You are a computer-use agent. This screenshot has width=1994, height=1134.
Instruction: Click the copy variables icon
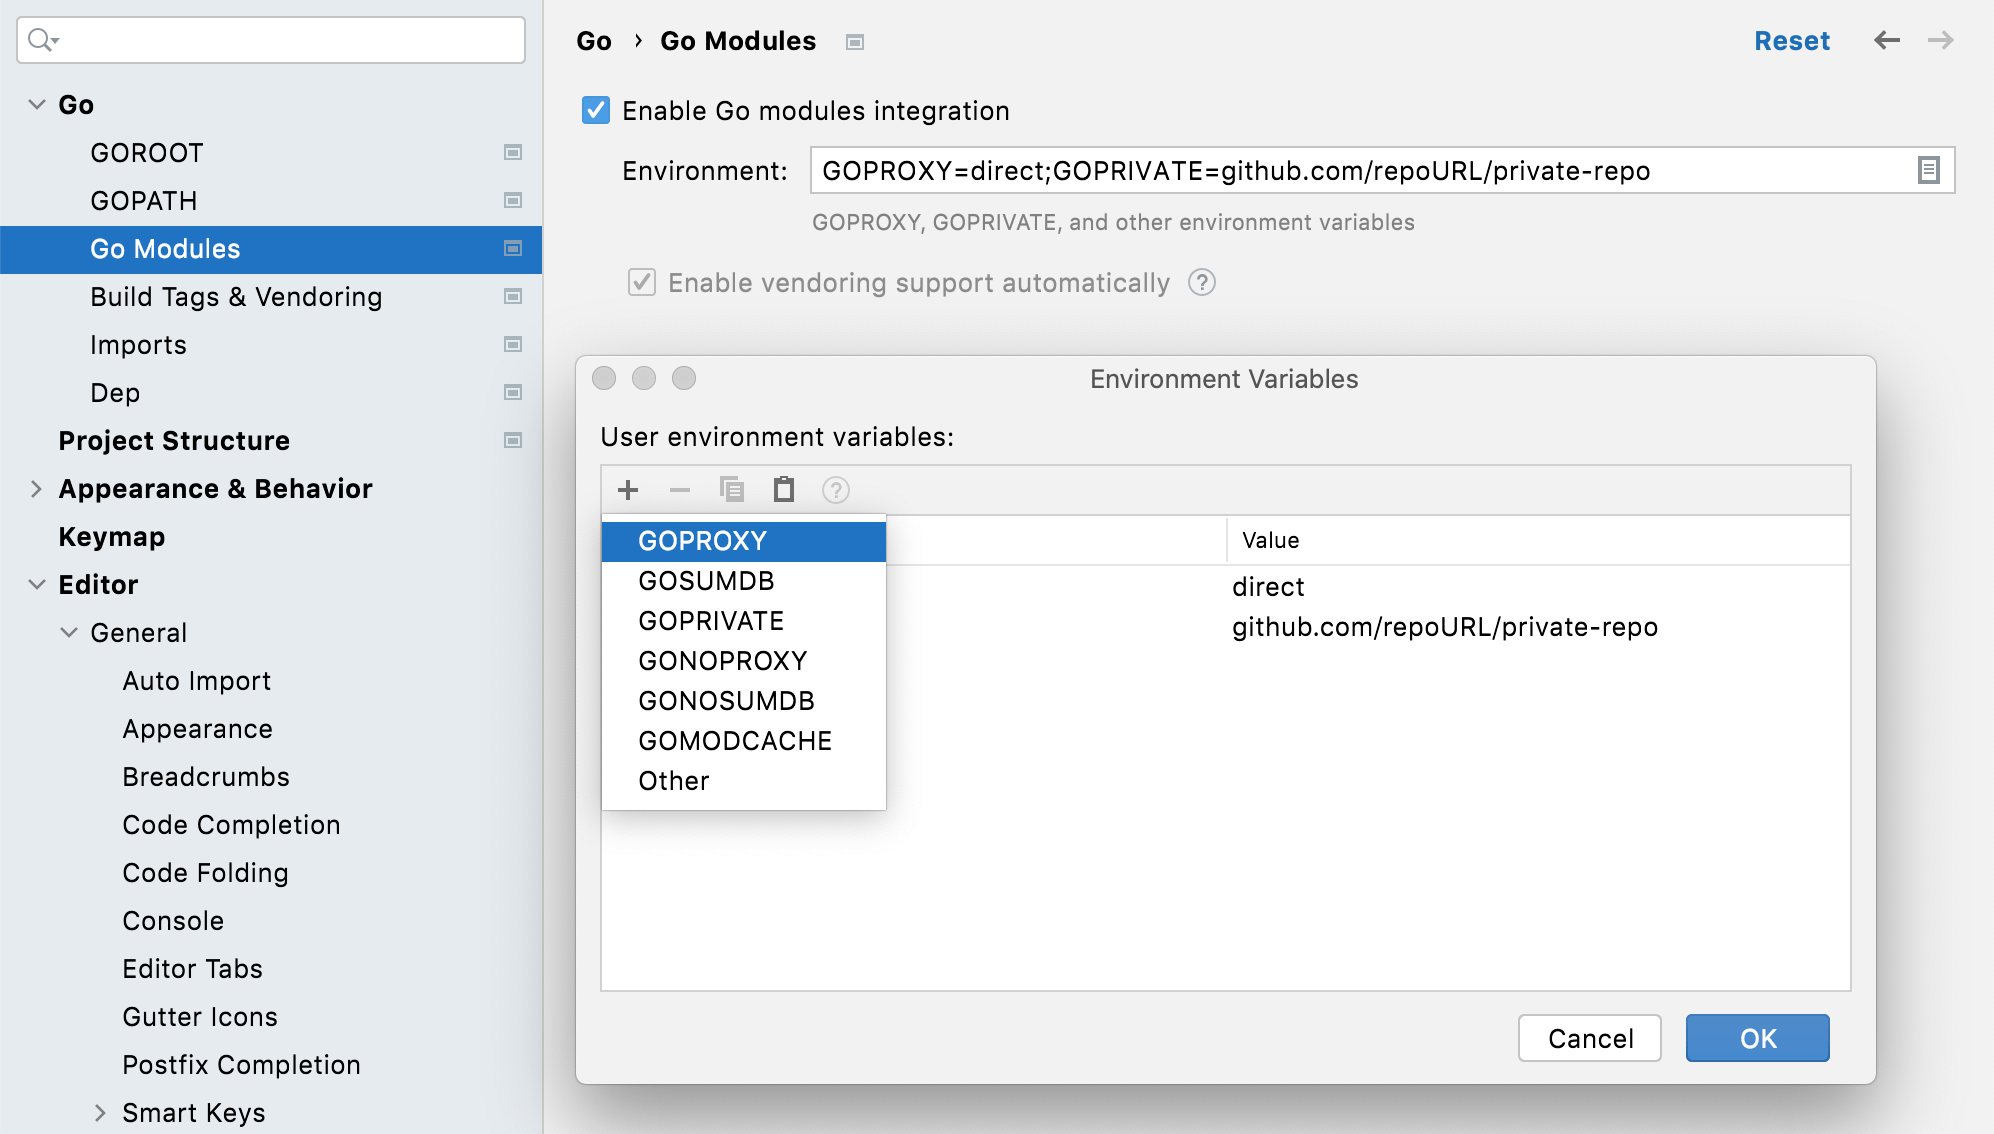(732, 490)
